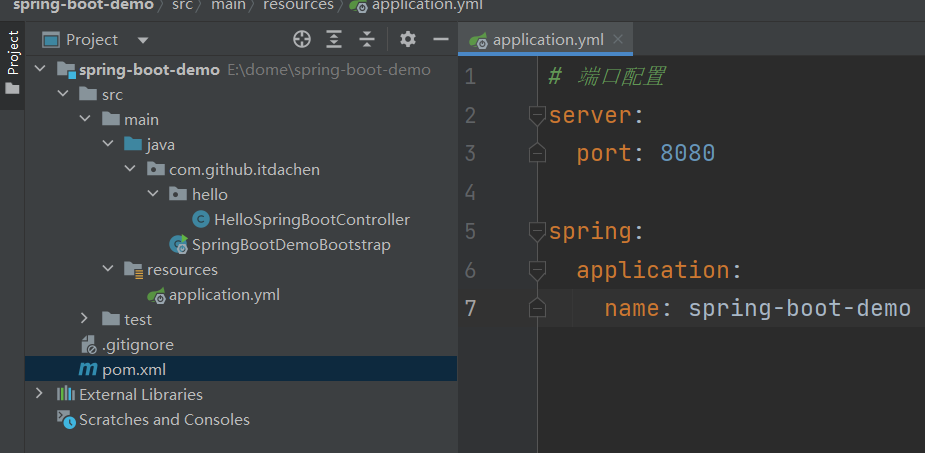Fold the server block in gutter
Viewport: 925px width, 453px height.
(537, 115)
